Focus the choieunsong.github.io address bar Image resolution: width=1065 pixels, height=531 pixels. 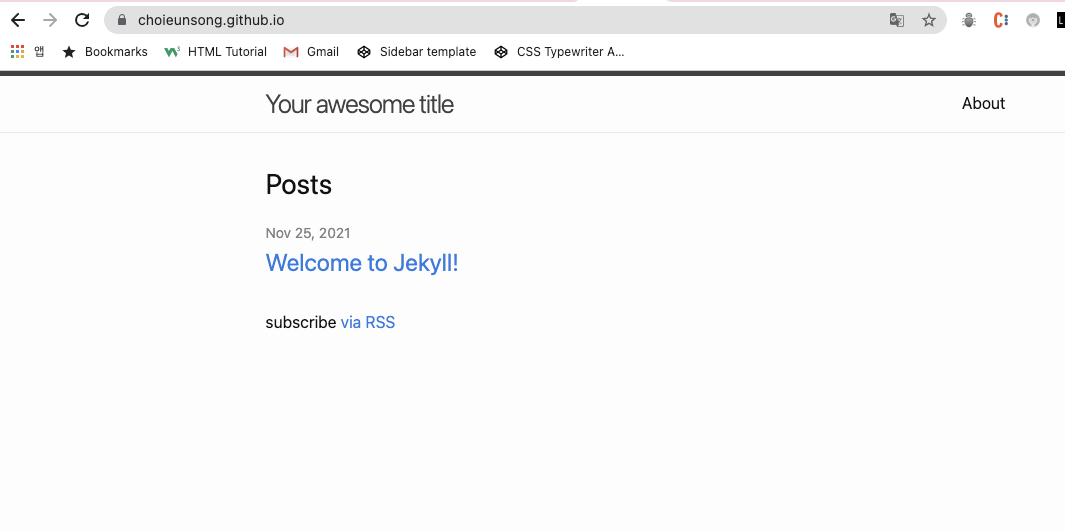(x=503, y=20)
